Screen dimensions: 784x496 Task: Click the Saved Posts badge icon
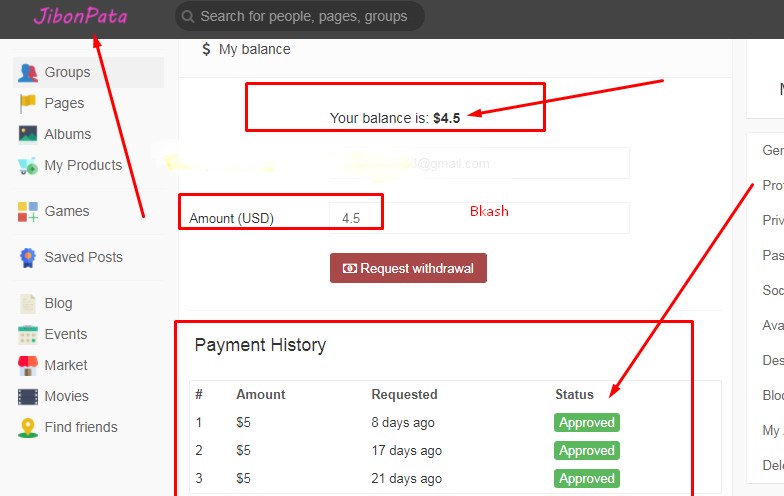[x=28, y=257]
